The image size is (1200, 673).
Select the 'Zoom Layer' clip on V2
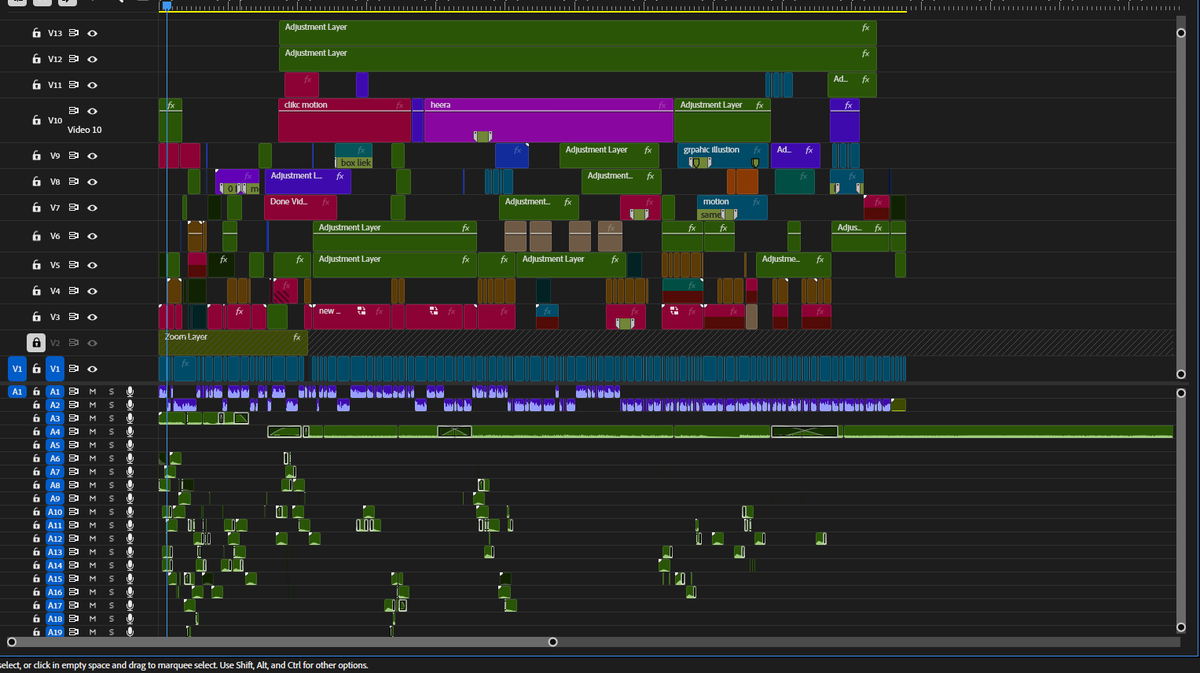[233, 343]
